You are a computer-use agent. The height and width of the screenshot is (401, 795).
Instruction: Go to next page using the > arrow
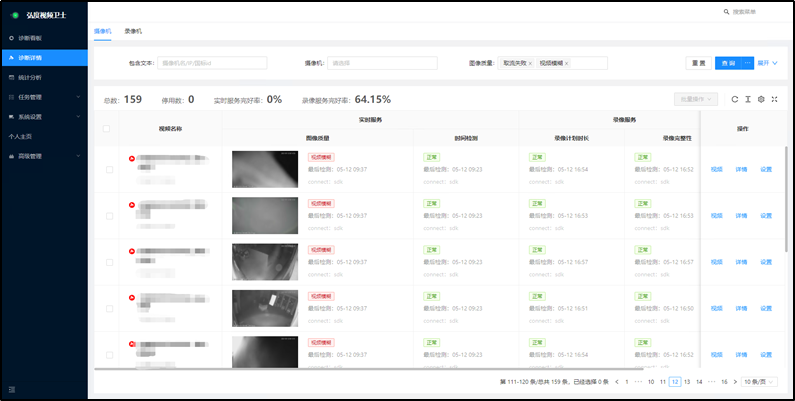(735, 382)
